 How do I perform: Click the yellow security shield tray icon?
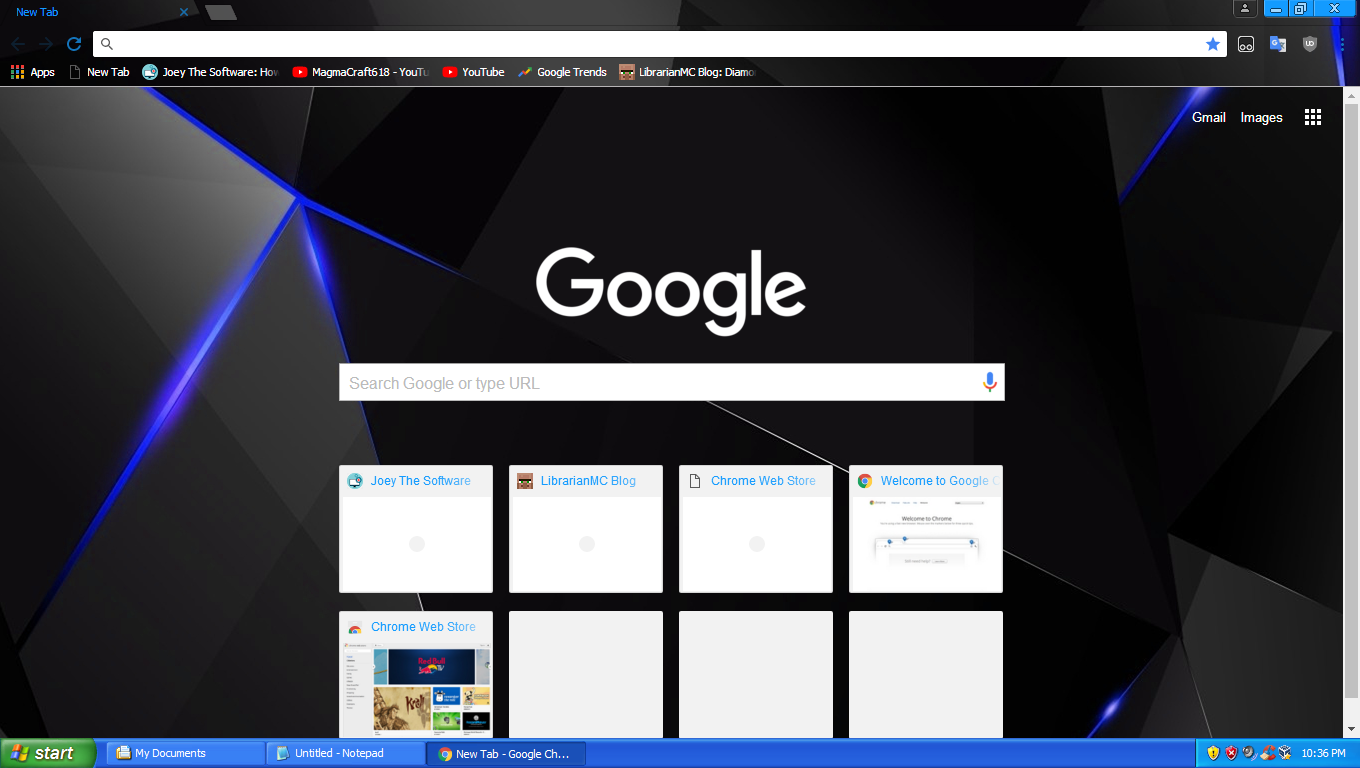[x=1213, y=752]
